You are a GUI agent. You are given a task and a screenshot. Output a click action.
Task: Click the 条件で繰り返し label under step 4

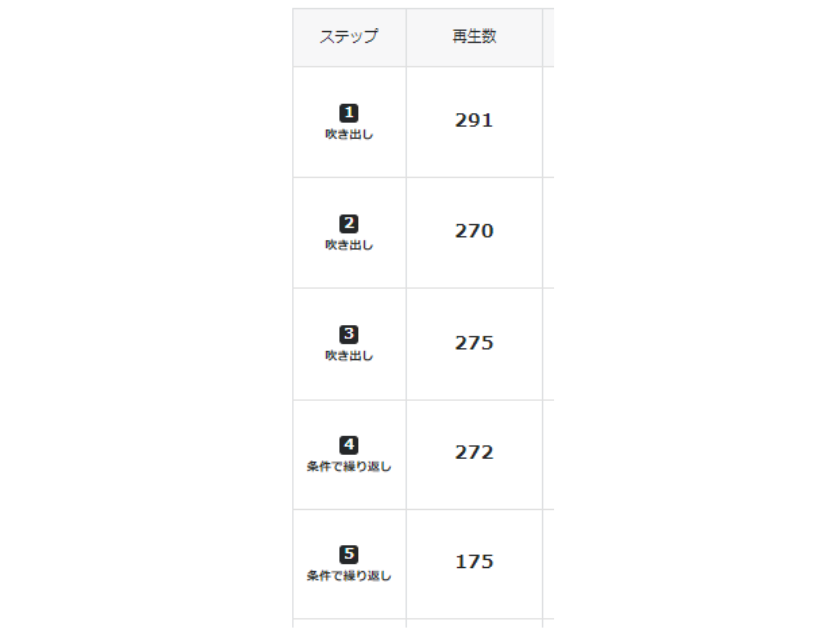(349, 466)
